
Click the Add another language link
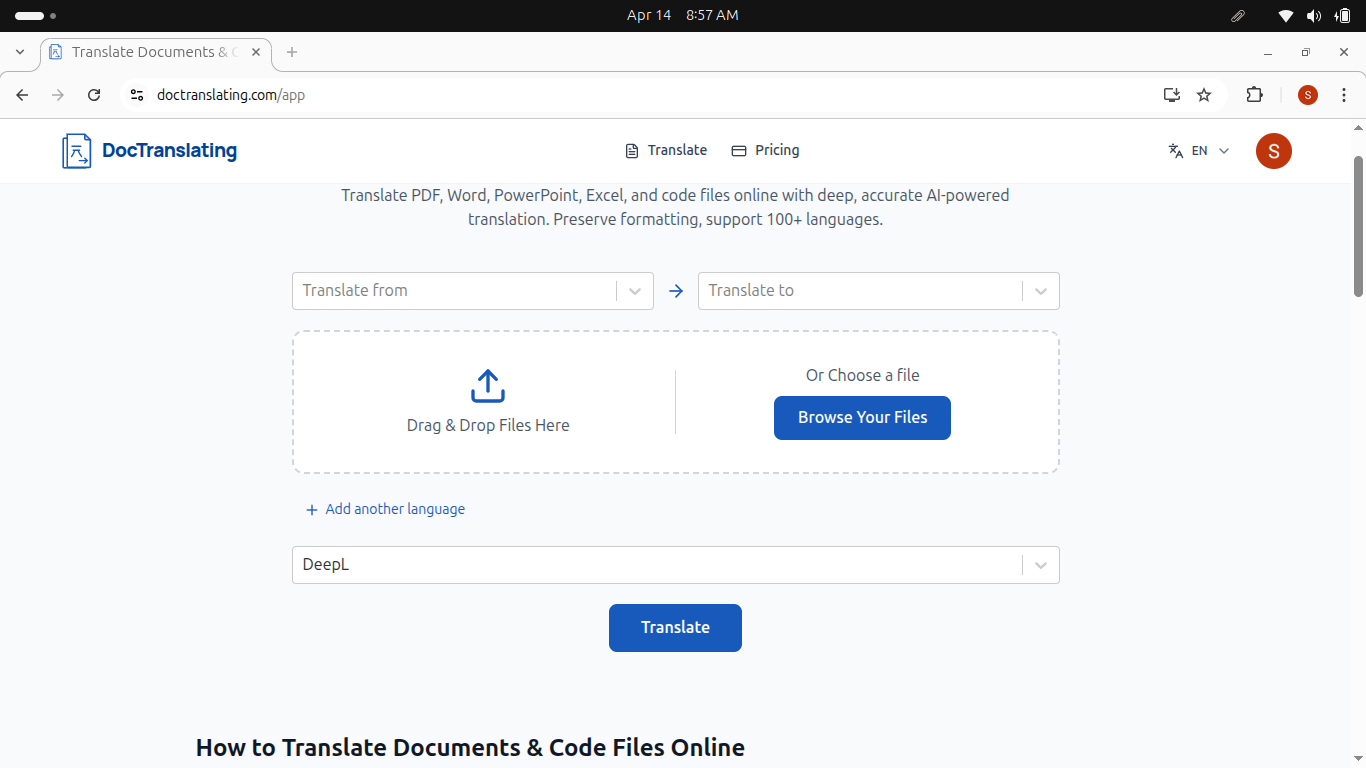(394, 509)
